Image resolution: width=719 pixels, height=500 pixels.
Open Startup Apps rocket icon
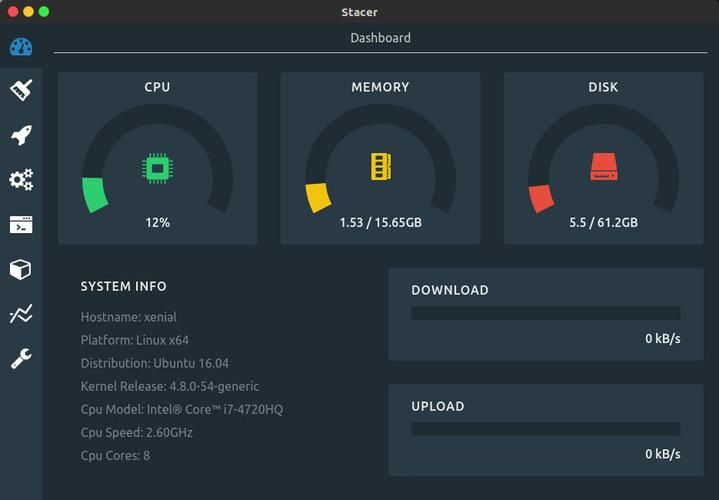(21, 135)
